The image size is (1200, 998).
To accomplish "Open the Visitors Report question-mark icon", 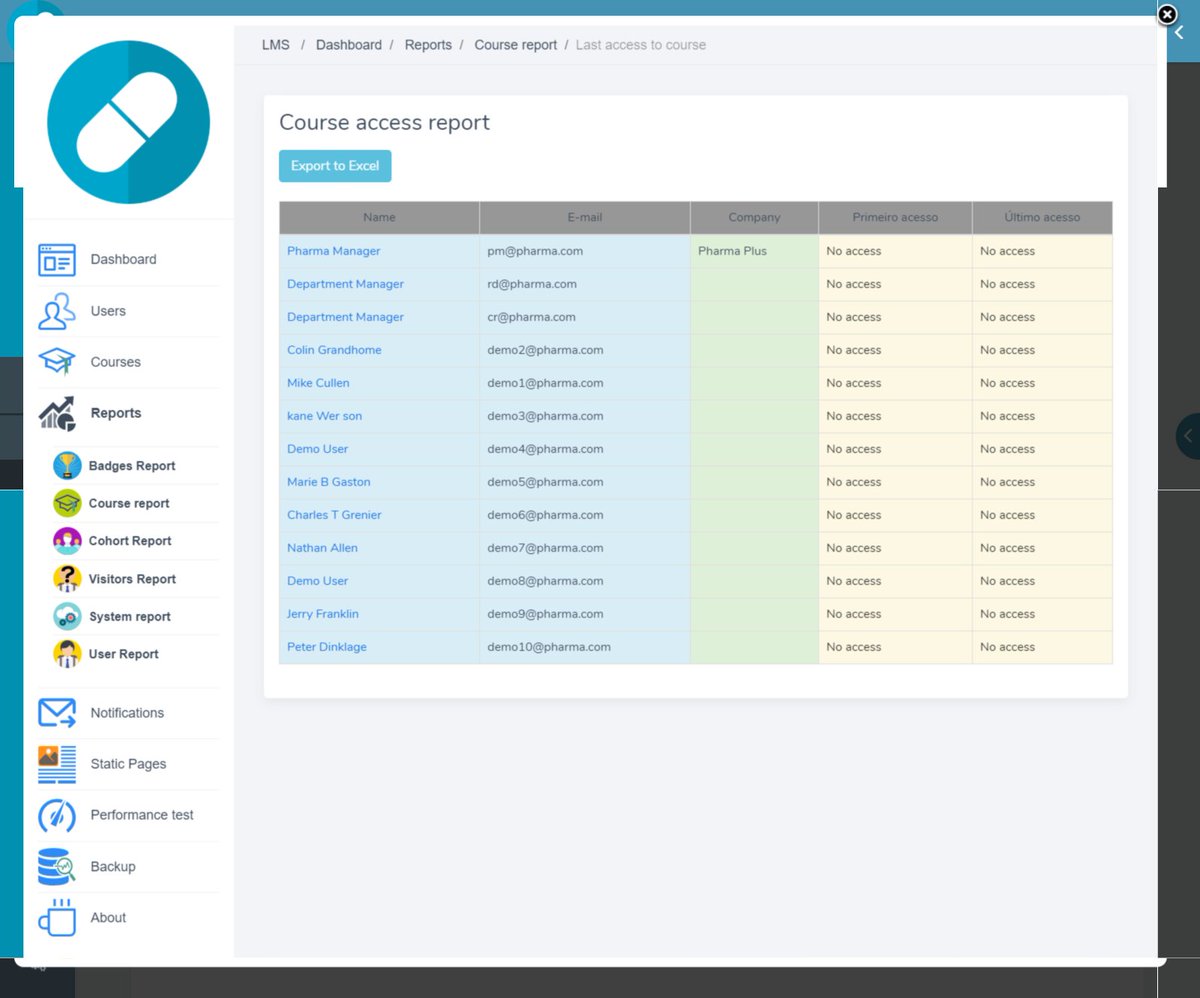I will pyautogui.click(x=66, y=578).
